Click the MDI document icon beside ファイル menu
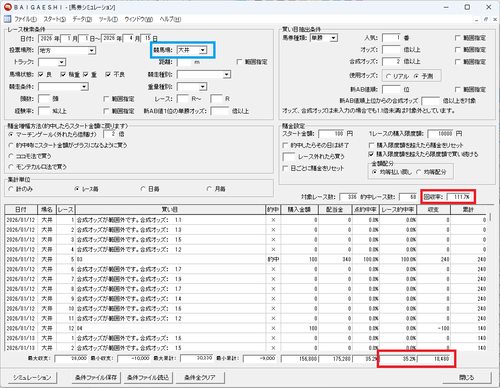Image resolution: width=500 pixels, height=388 pixels. coord(7,19)
